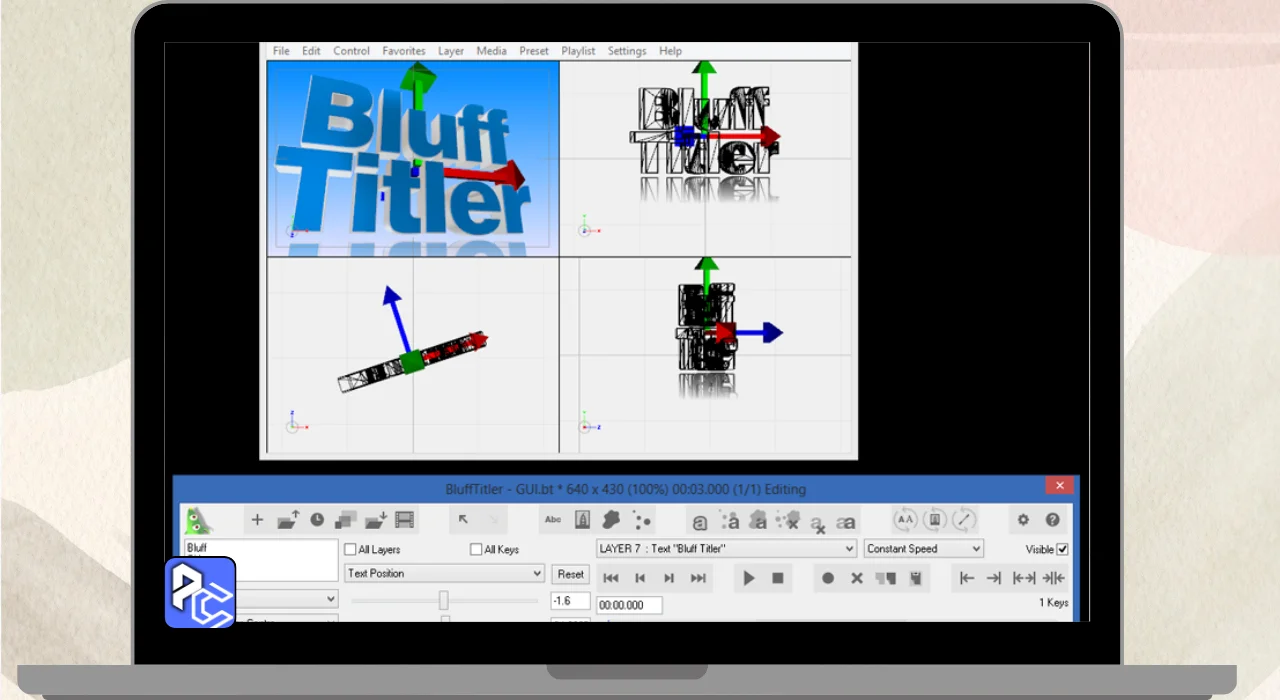Click the blob-shaped add layer icon
This screenshot has width=1280, height=700.
pos(612,520)
